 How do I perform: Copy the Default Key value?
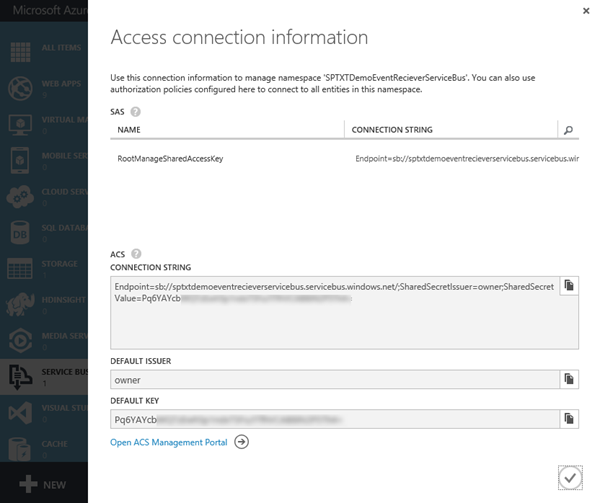coord(568,419)
